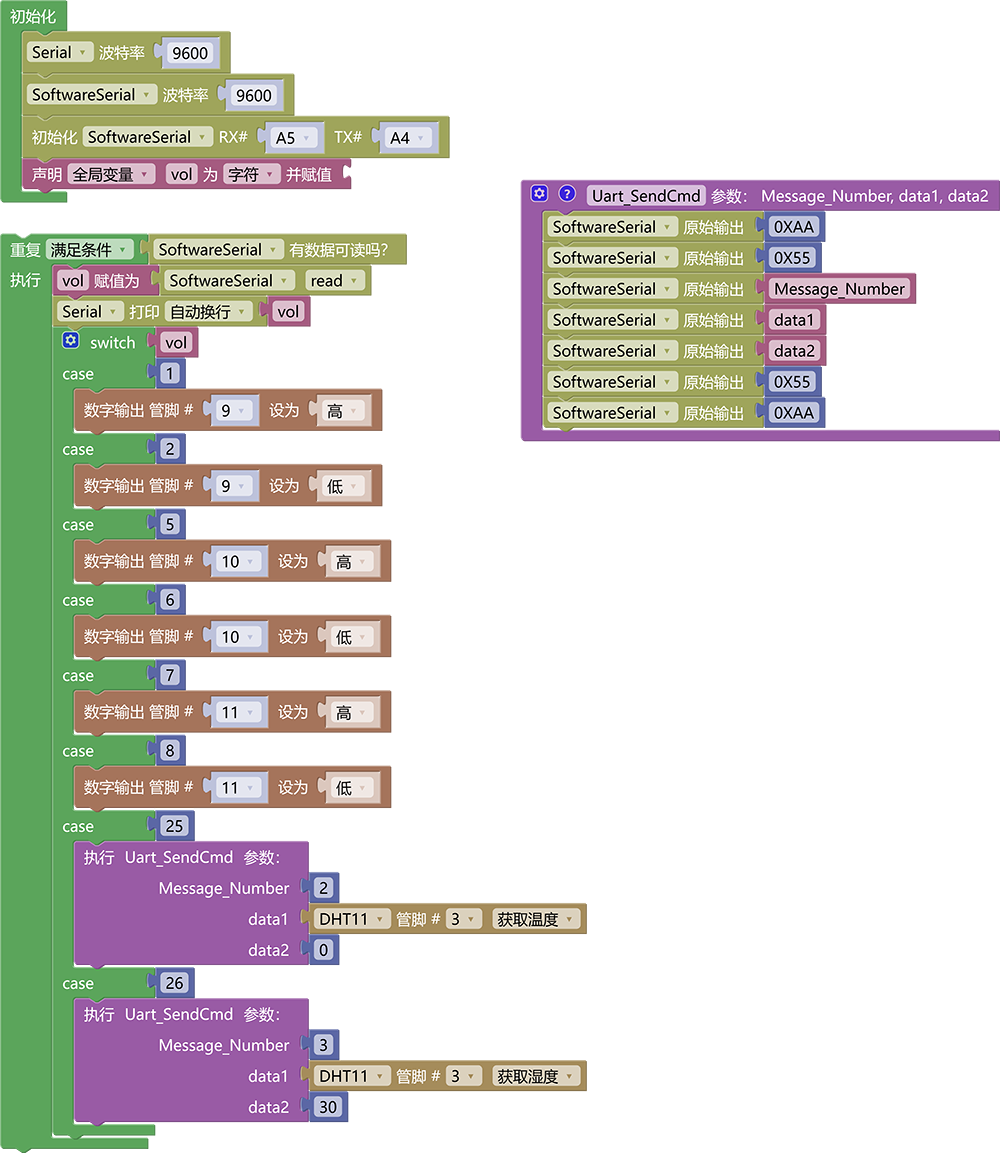Screen dimensions: 1000x1153
Task: Click the gear icon on the switch block
Action: [x=71, y=340]
